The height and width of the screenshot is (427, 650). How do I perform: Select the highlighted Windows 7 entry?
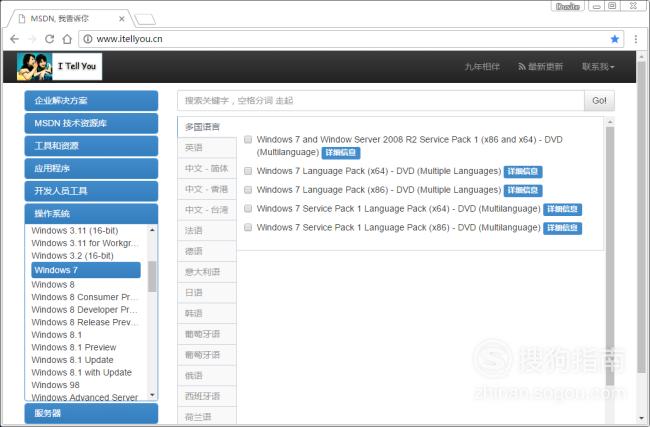[86, 270]
